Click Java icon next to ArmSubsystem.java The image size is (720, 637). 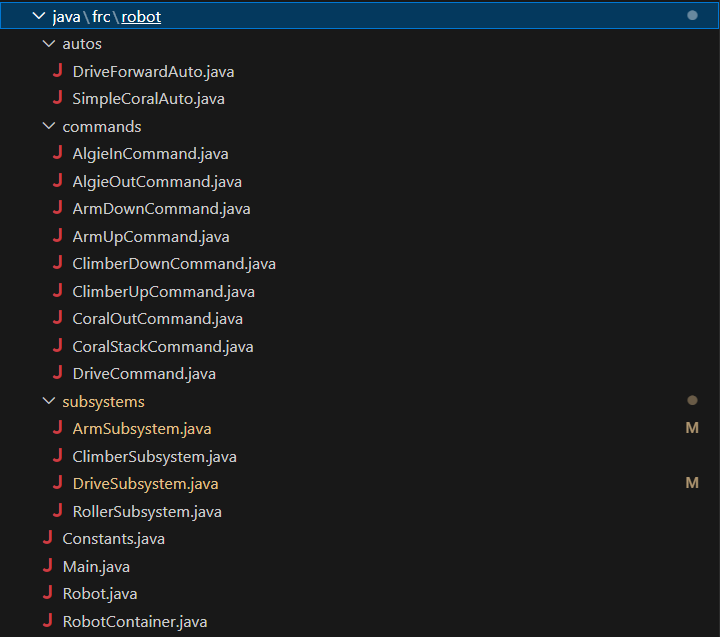tap(57, 428)
